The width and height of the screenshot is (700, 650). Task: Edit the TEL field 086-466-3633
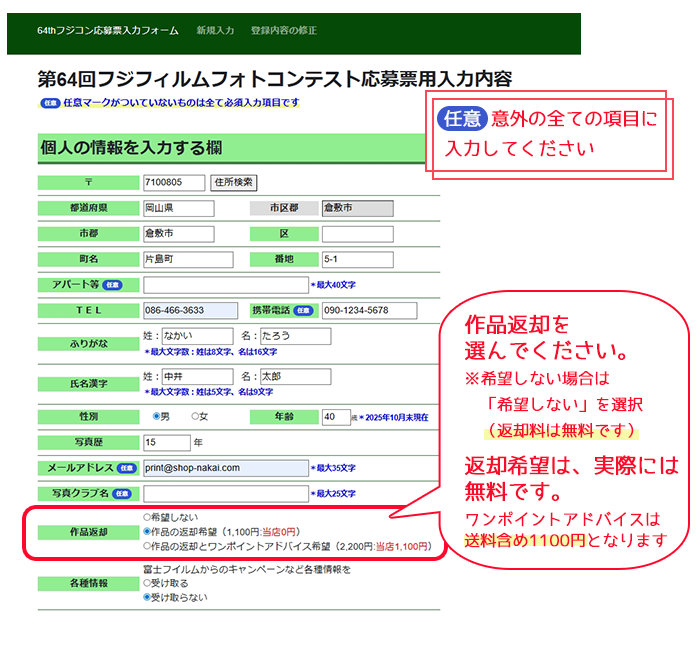[x=190, y=310]
